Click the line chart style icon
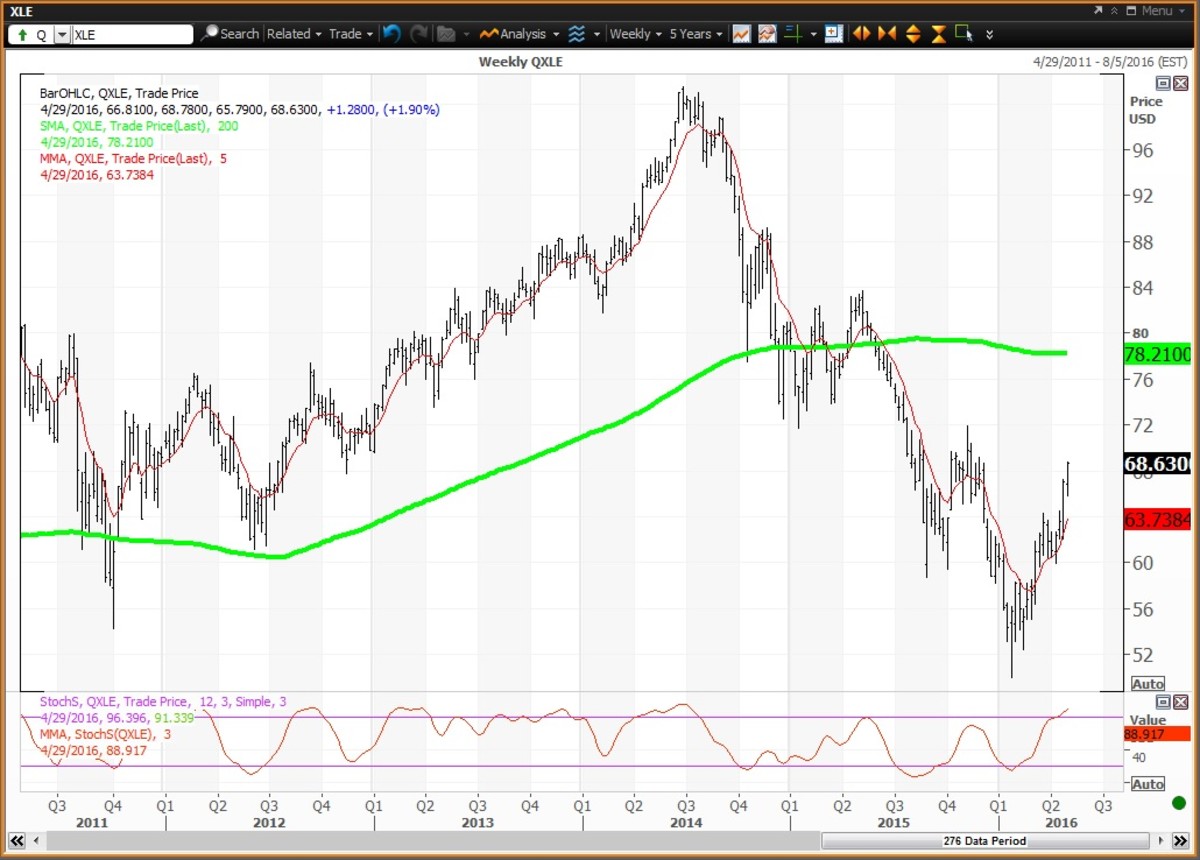The height and width of the screenshot is (860, 1200). (741, 33)
